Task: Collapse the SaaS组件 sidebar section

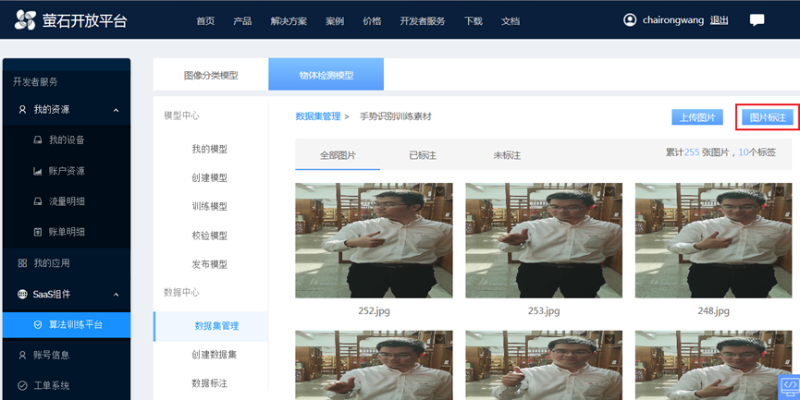Action: pos(116,294)
